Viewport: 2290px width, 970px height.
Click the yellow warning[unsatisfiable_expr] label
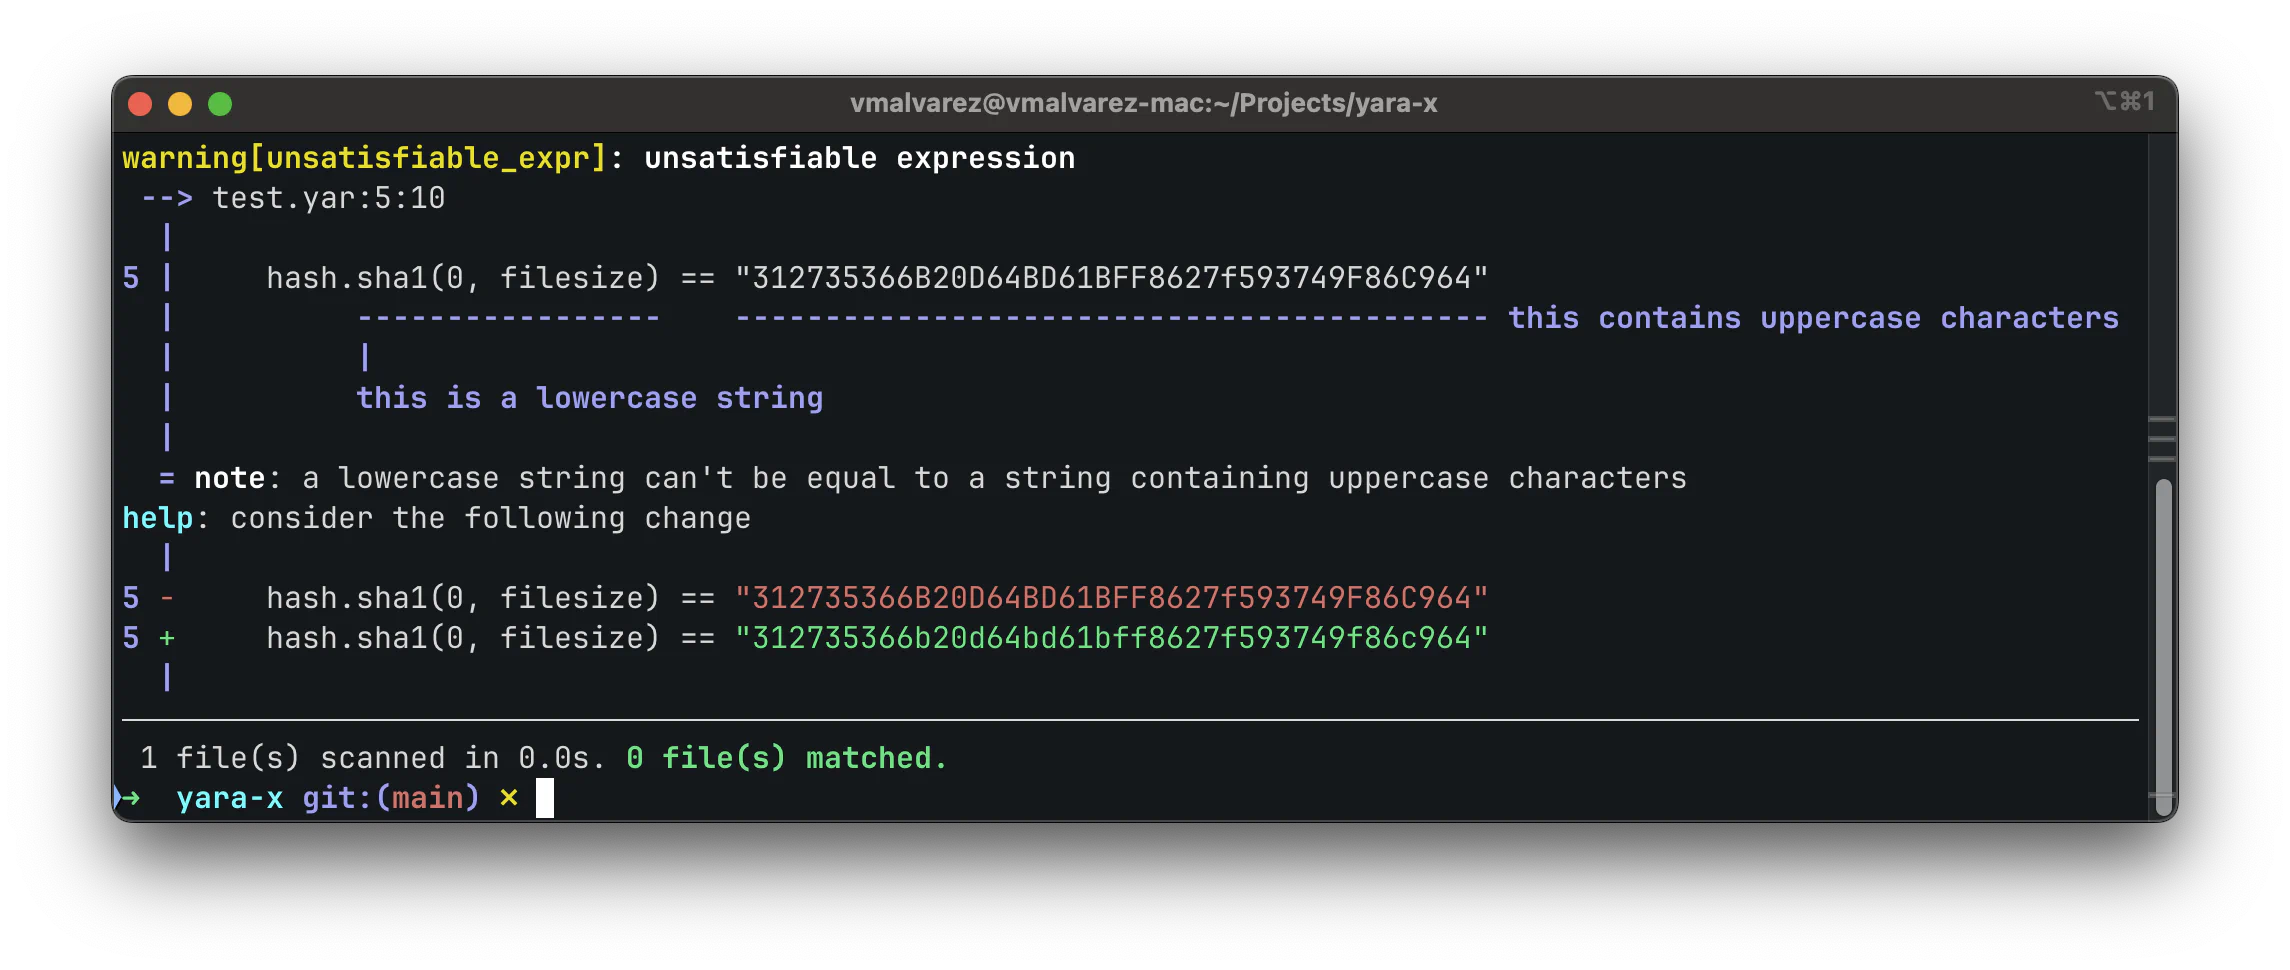[365, 158]
